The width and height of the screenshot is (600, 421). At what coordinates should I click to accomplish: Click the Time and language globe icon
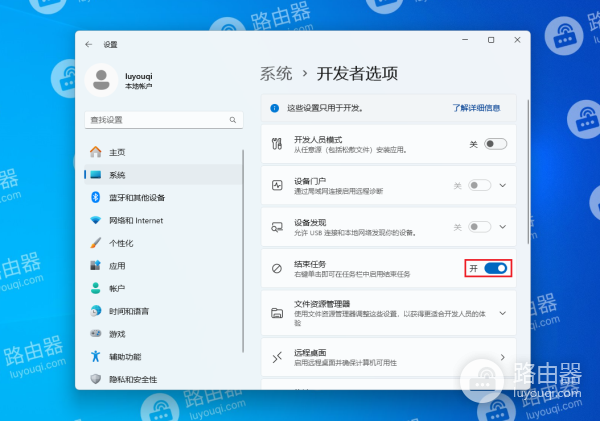96,311
